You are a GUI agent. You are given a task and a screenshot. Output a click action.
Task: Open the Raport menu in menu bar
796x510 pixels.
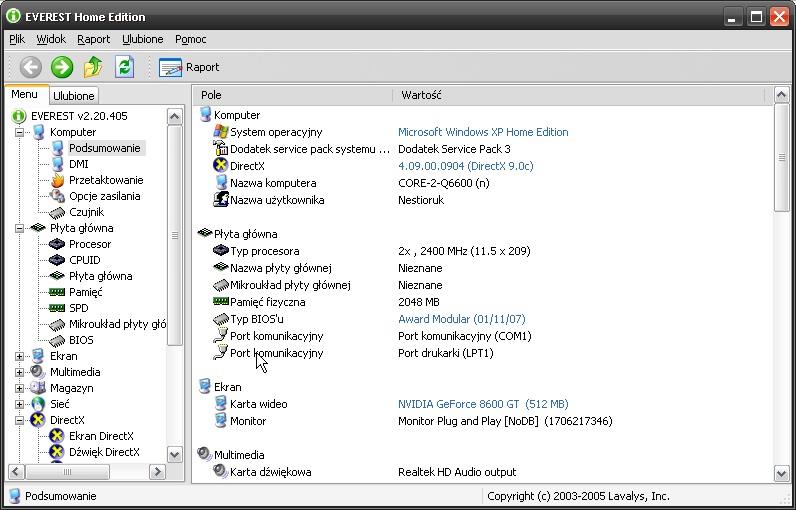[x=93, y=39]
